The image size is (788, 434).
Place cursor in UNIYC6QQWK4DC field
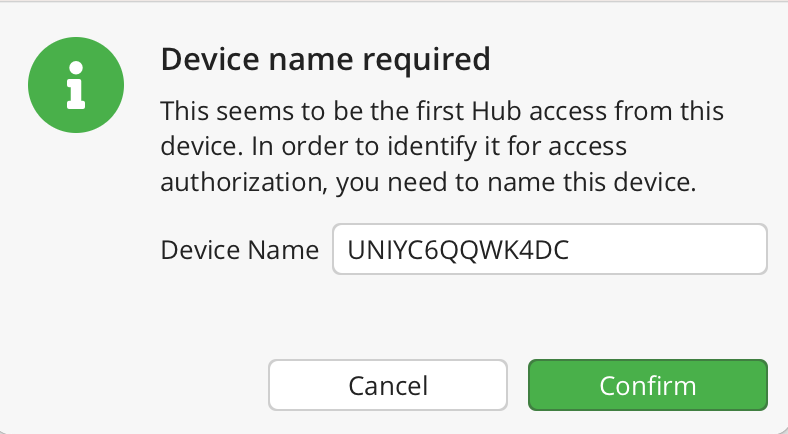click(549, 249)
